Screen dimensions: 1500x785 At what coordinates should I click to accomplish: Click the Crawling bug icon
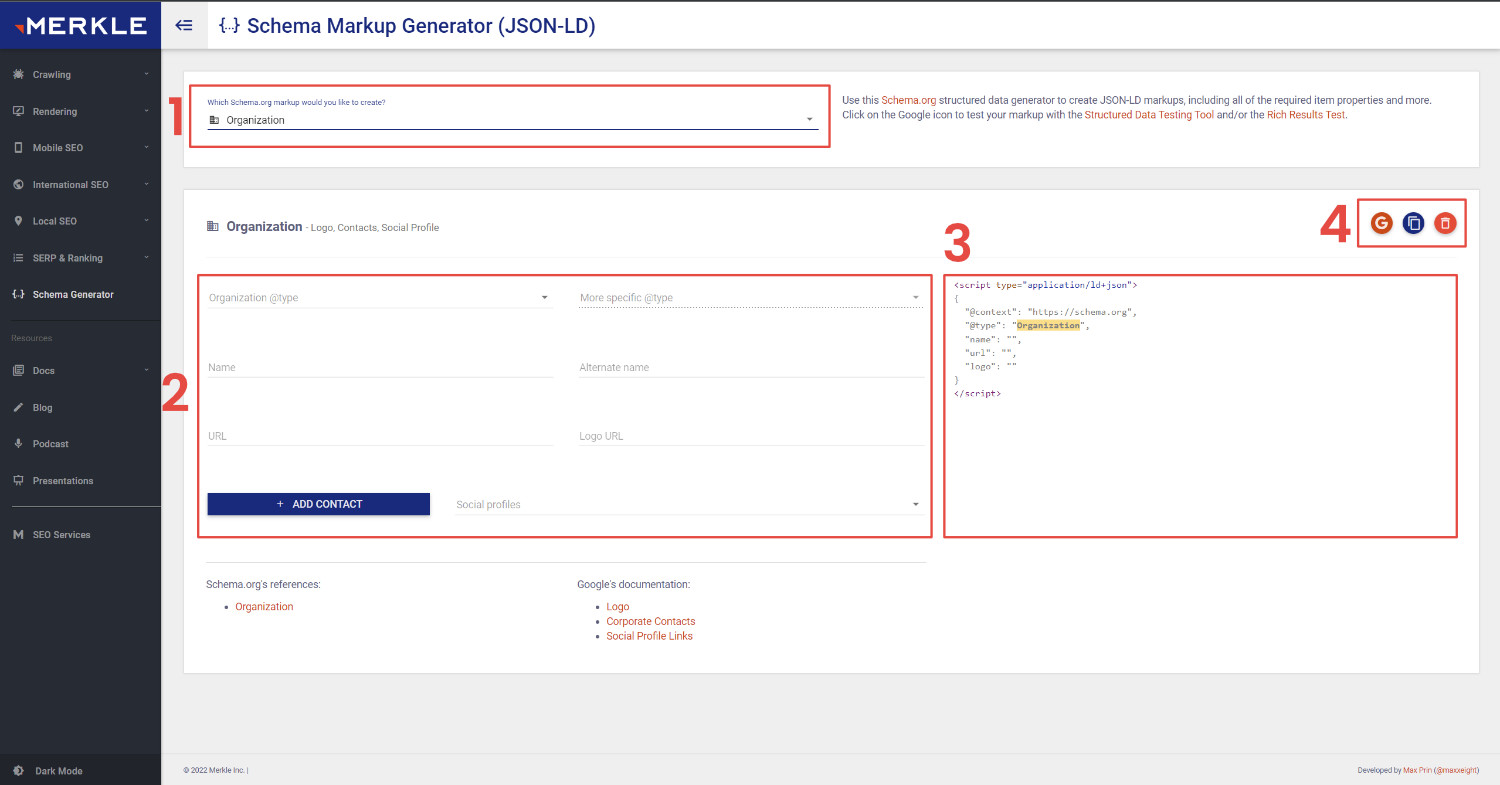18,74
